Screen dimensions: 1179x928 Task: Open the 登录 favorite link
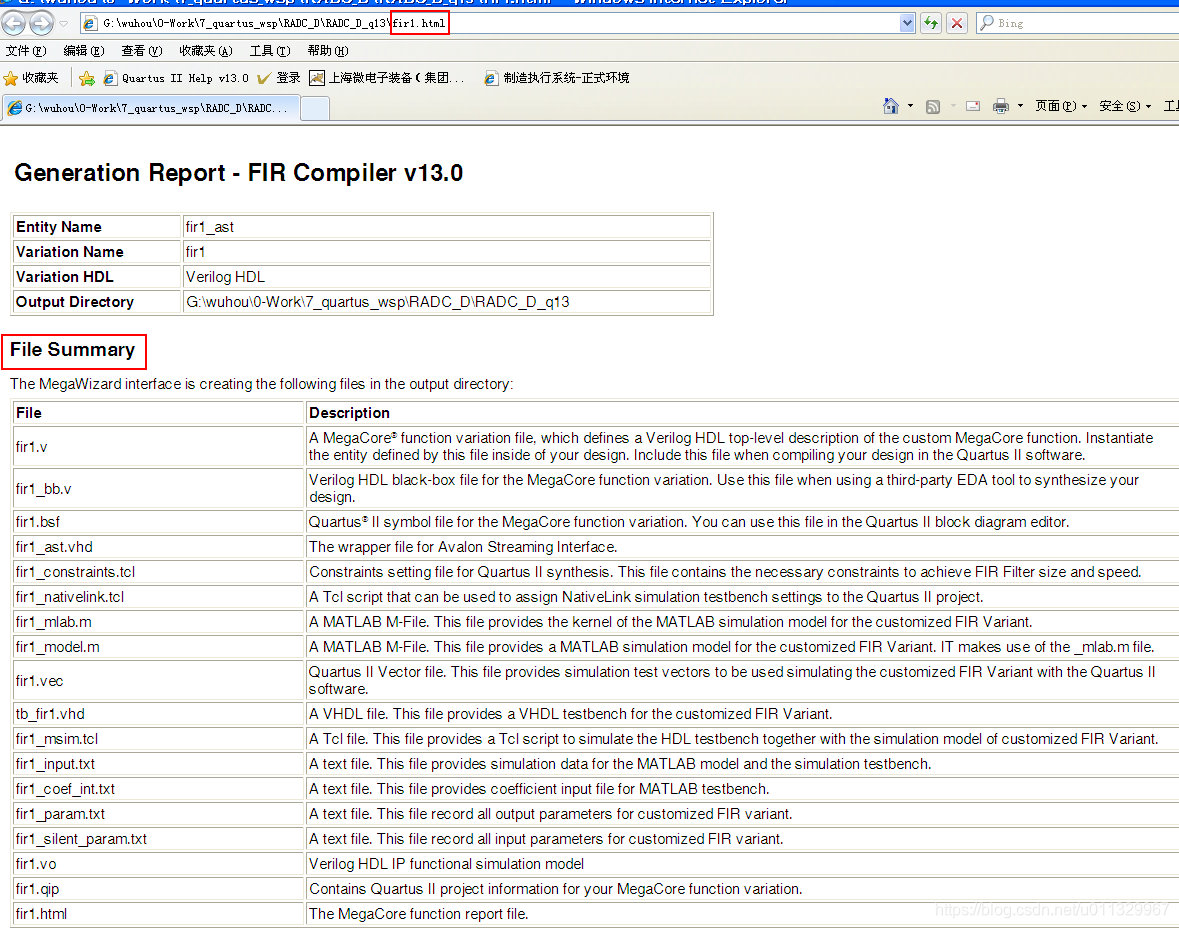point(279,77)
